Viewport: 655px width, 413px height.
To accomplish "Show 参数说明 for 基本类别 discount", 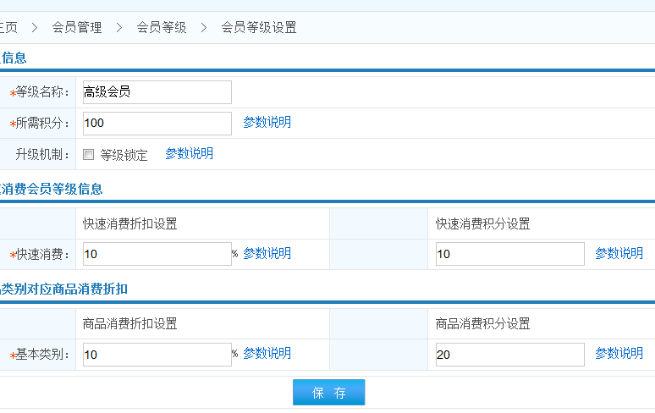I will click(267, 354).
